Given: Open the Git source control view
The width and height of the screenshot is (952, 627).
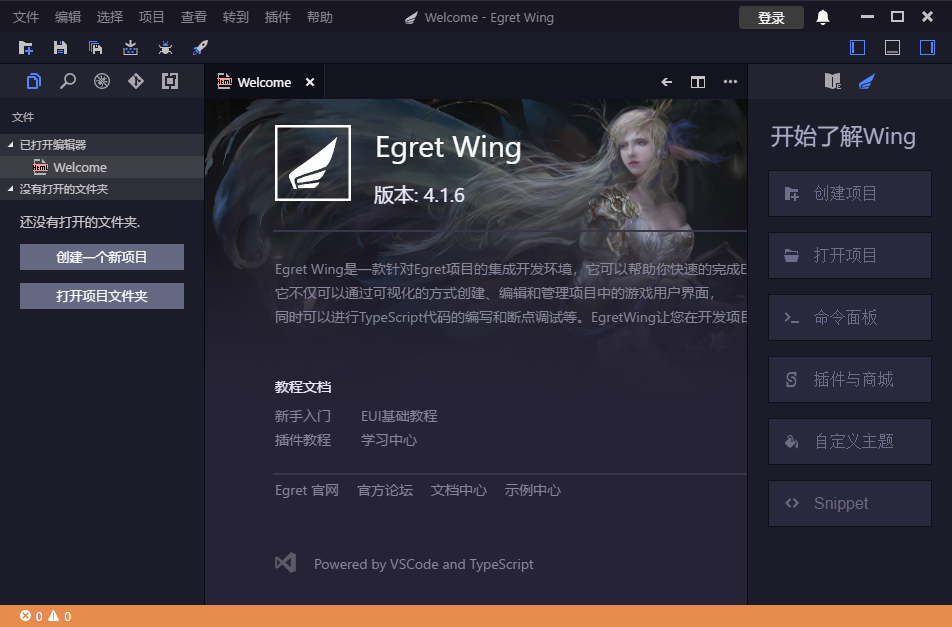Looking at the screenshot, I should 136,81.
